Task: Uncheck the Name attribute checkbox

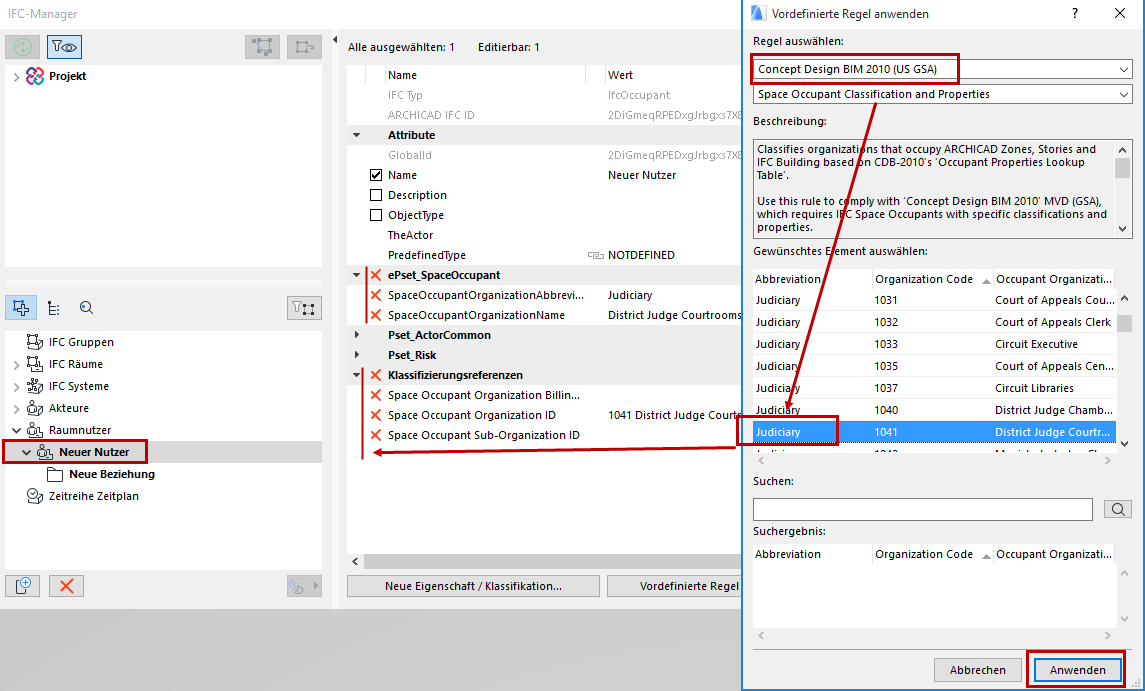Action: coord(376,175)
